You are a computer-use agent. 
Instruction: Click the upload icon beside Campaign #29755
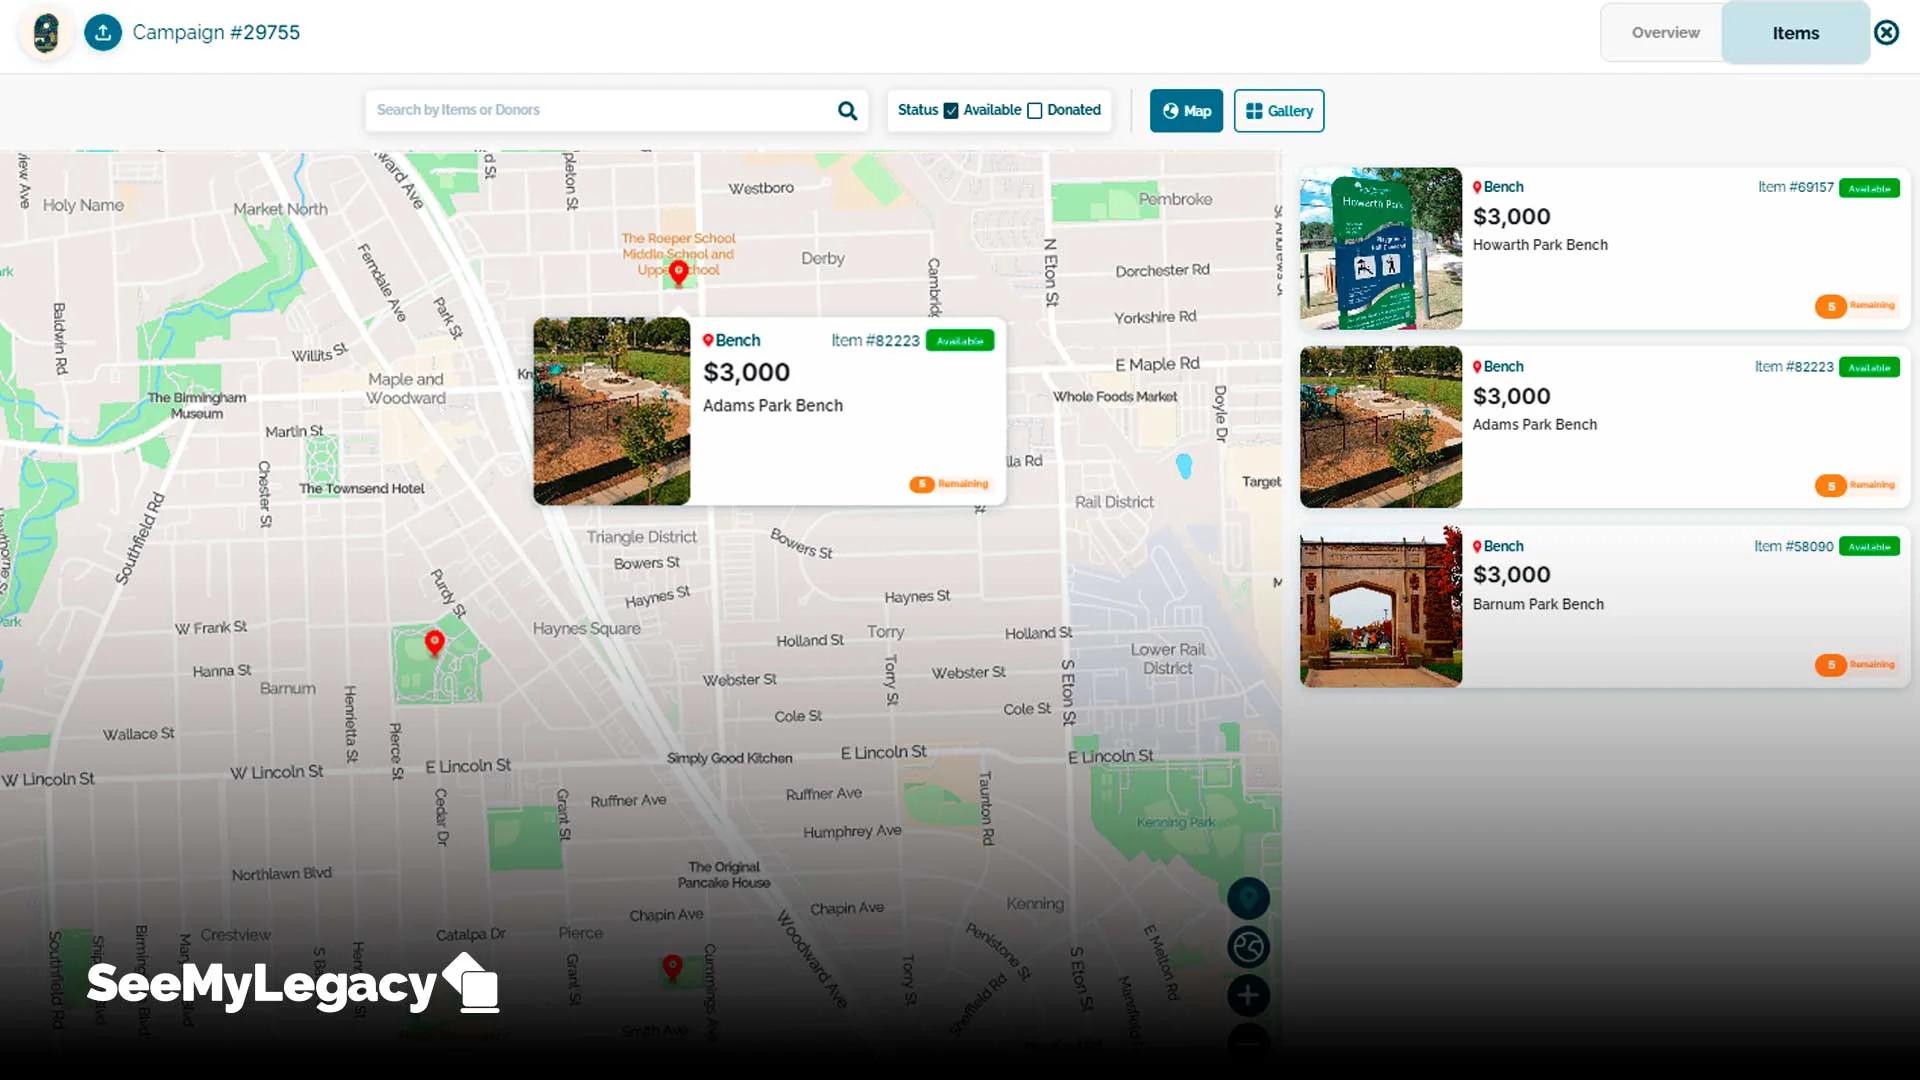pos(103,32)
